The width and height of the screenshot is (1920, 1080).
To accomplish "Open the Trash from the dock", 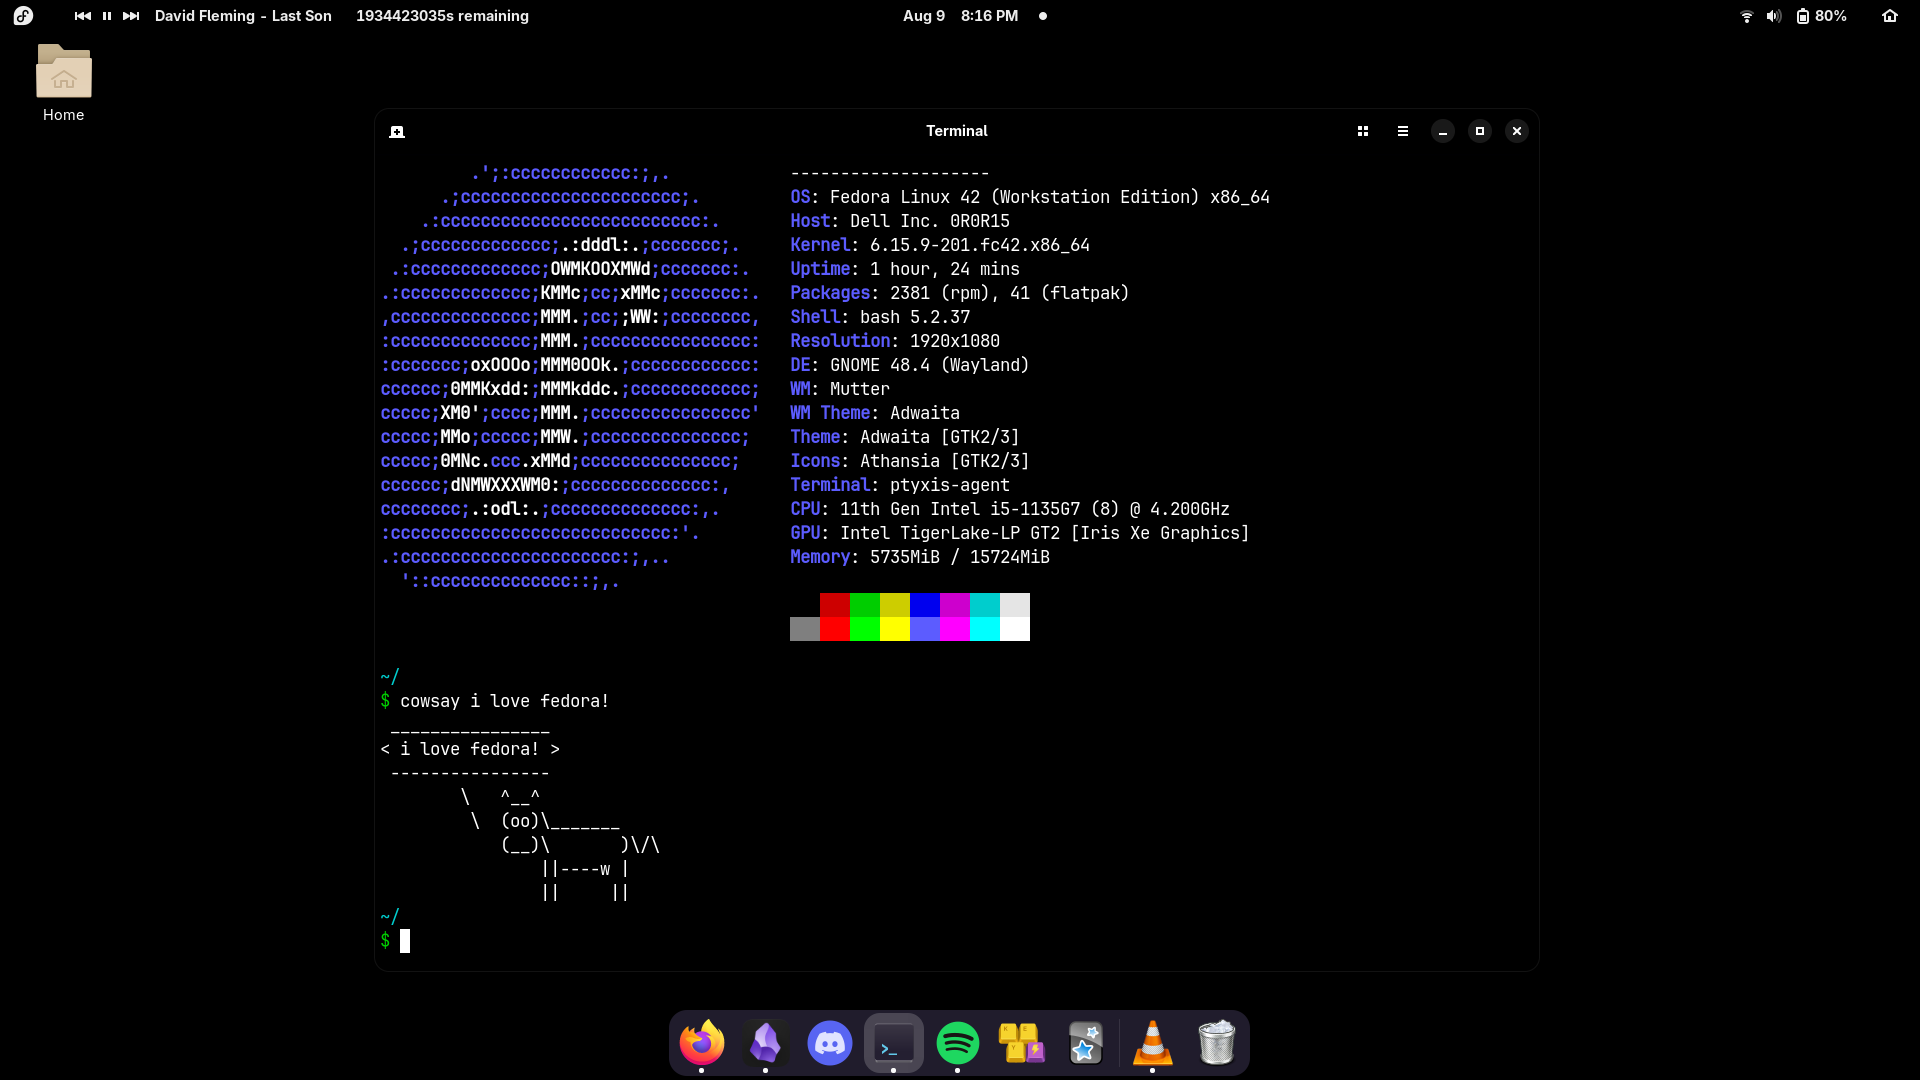I will click(1217, 1043).
